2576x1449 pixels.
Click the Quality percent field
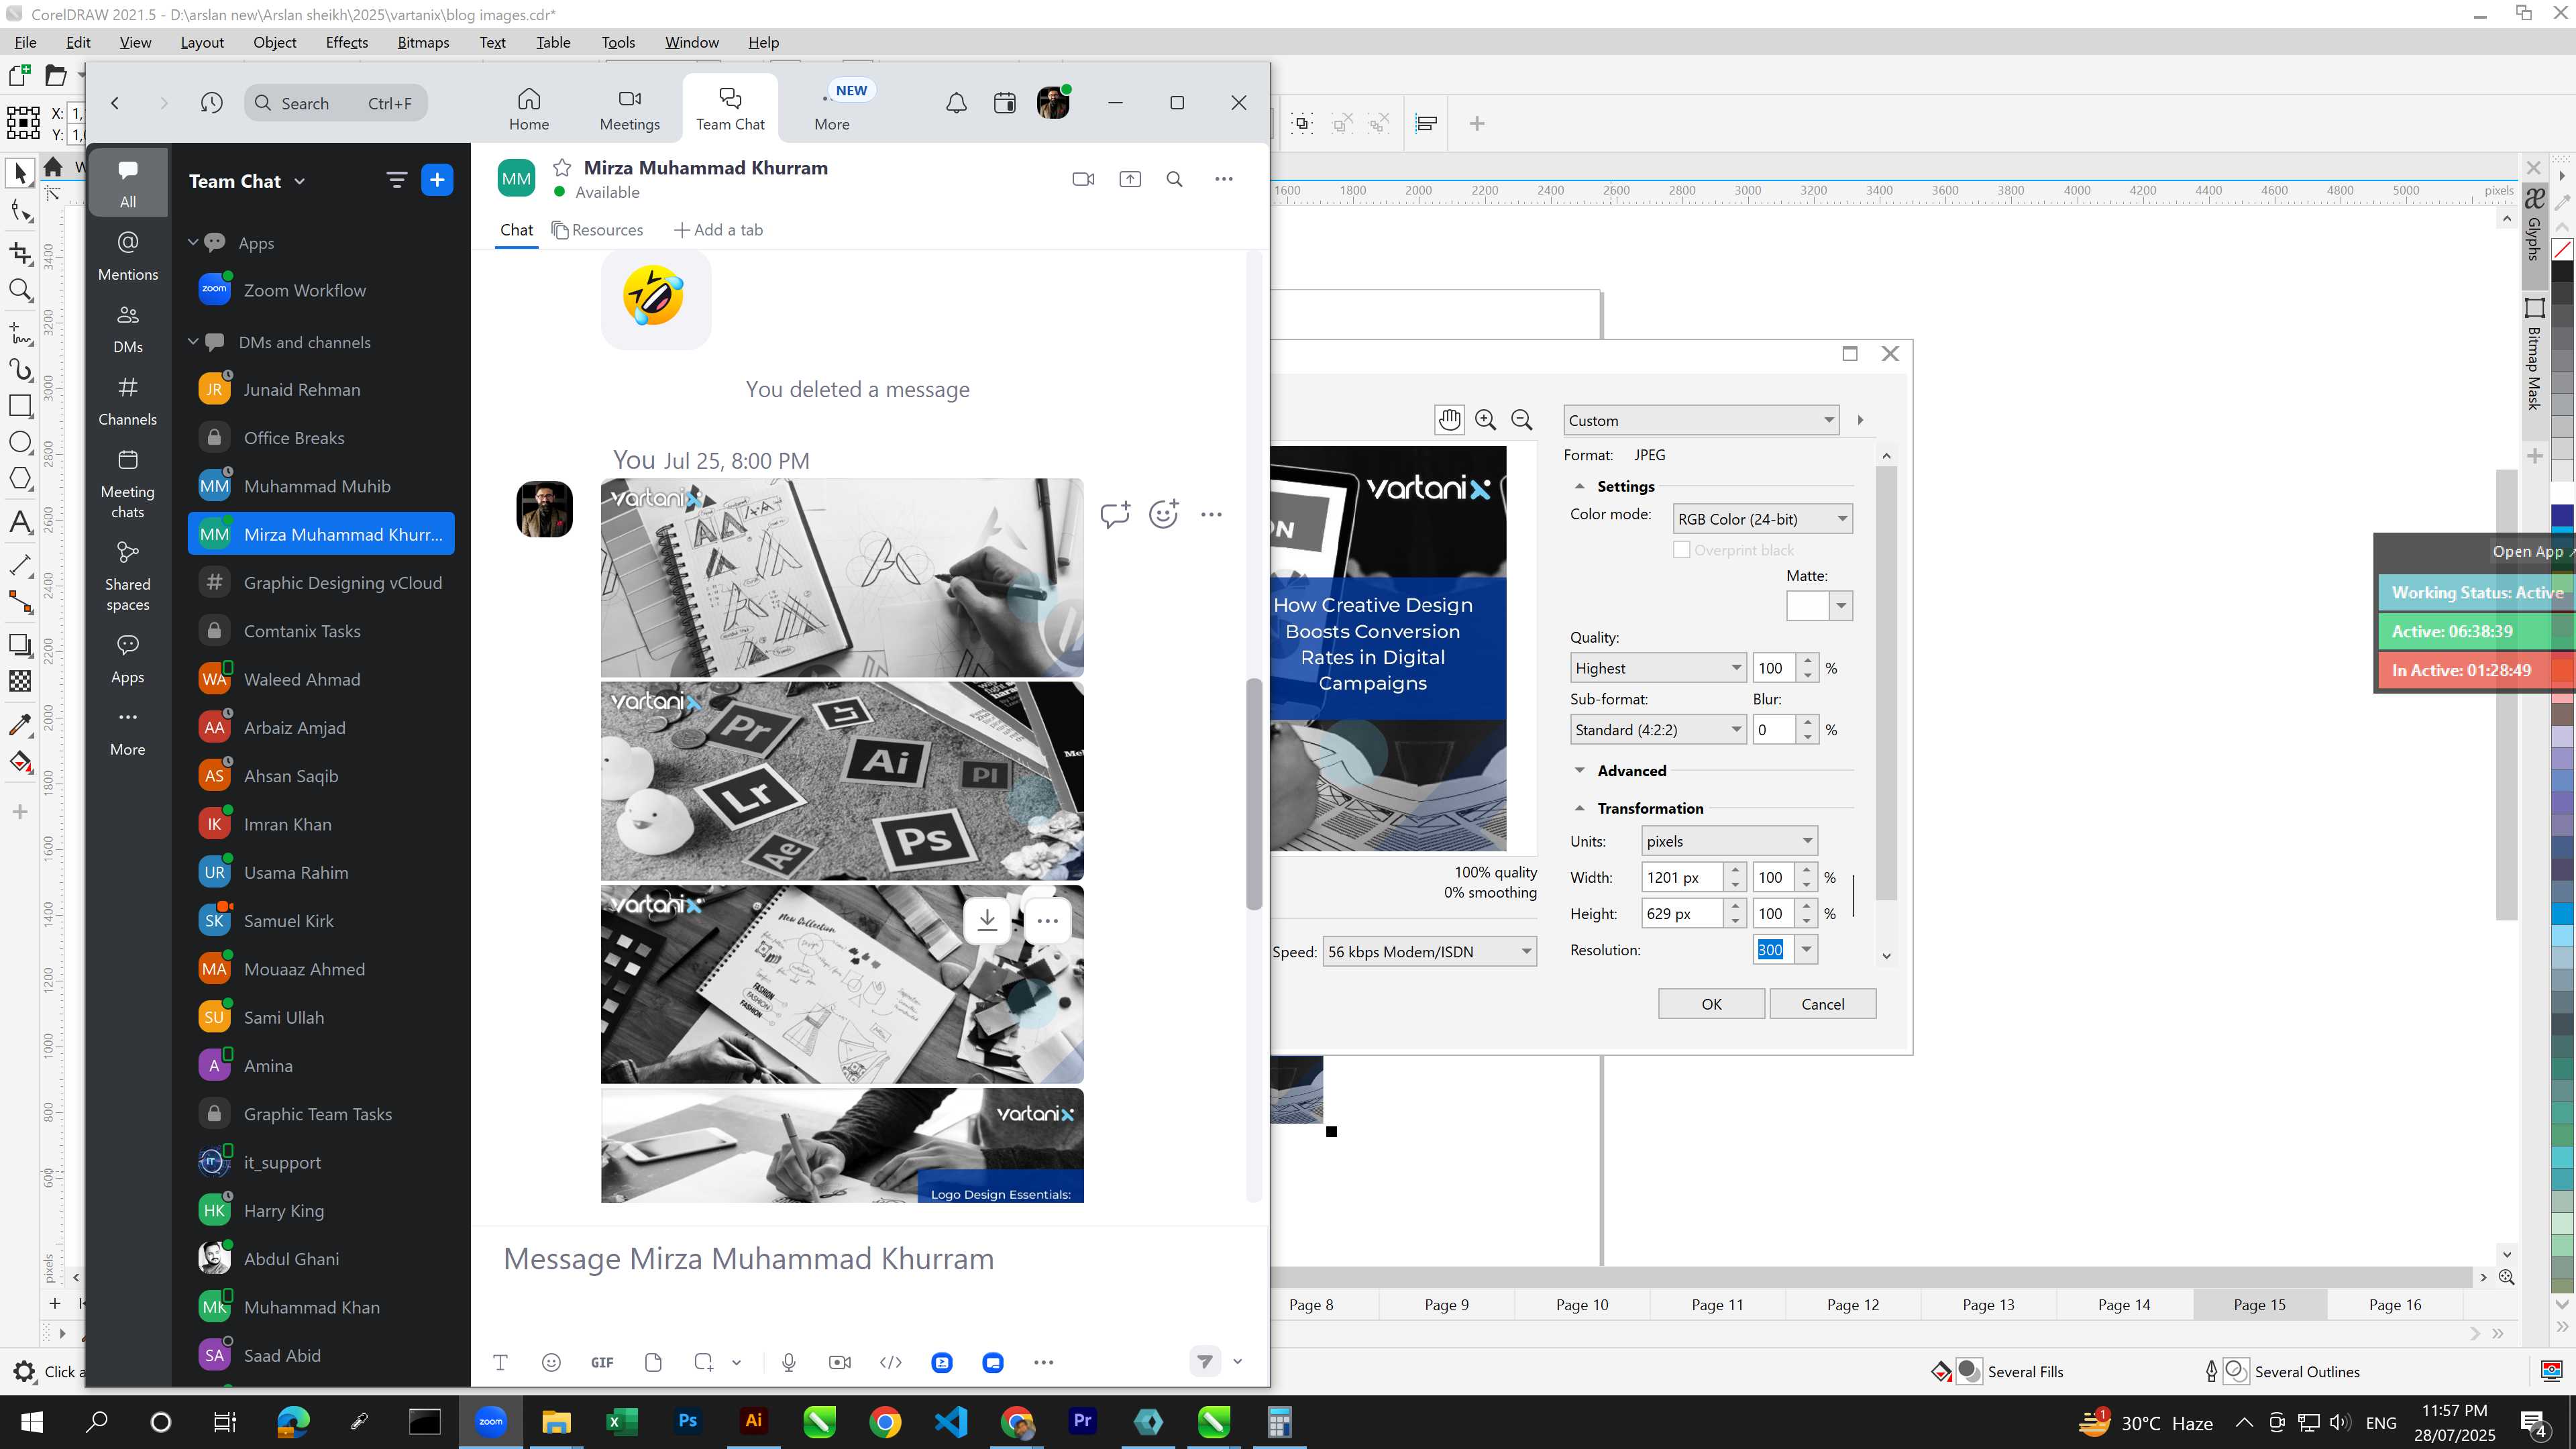click(x=1775, y=668)
